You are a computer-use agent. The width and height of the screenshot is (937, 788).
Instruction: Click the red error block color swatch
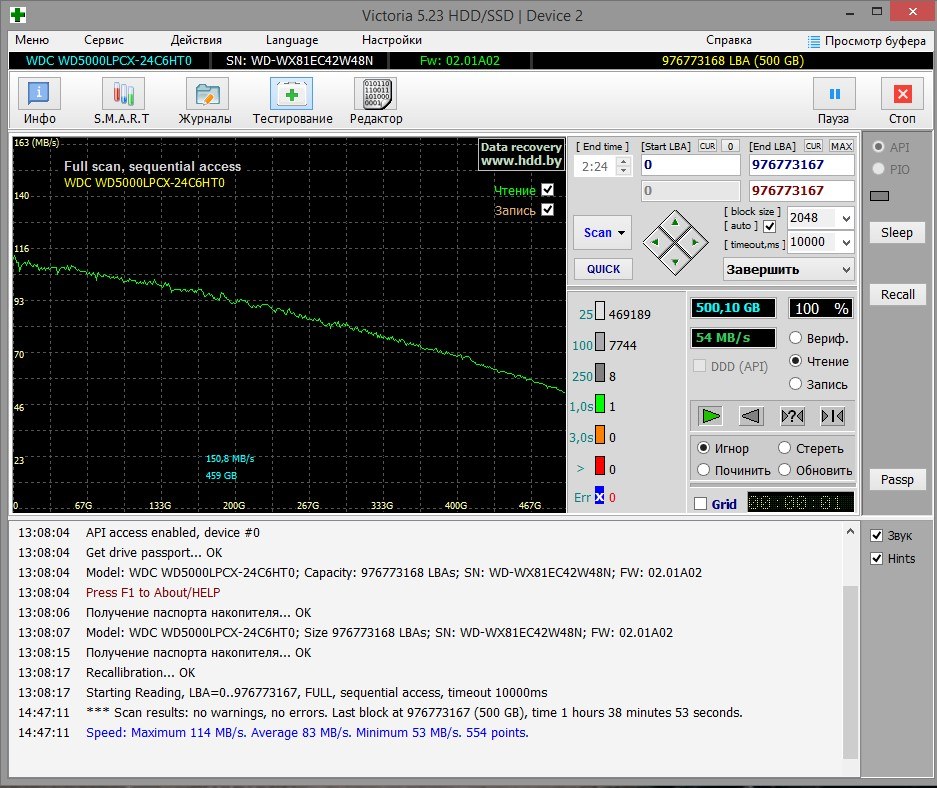tap(600, 466)
